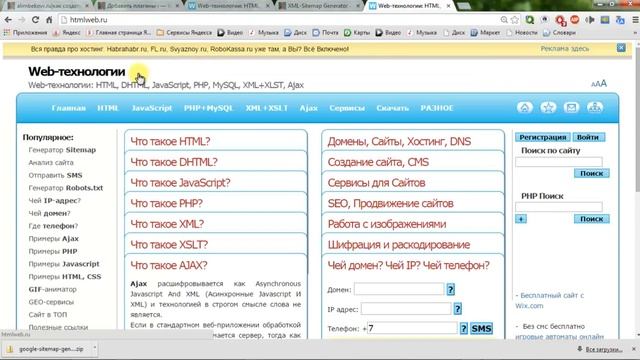Open the JavaScript menu item
The height and width of the screenshot is (360, 640).
[x=151, y=108]
